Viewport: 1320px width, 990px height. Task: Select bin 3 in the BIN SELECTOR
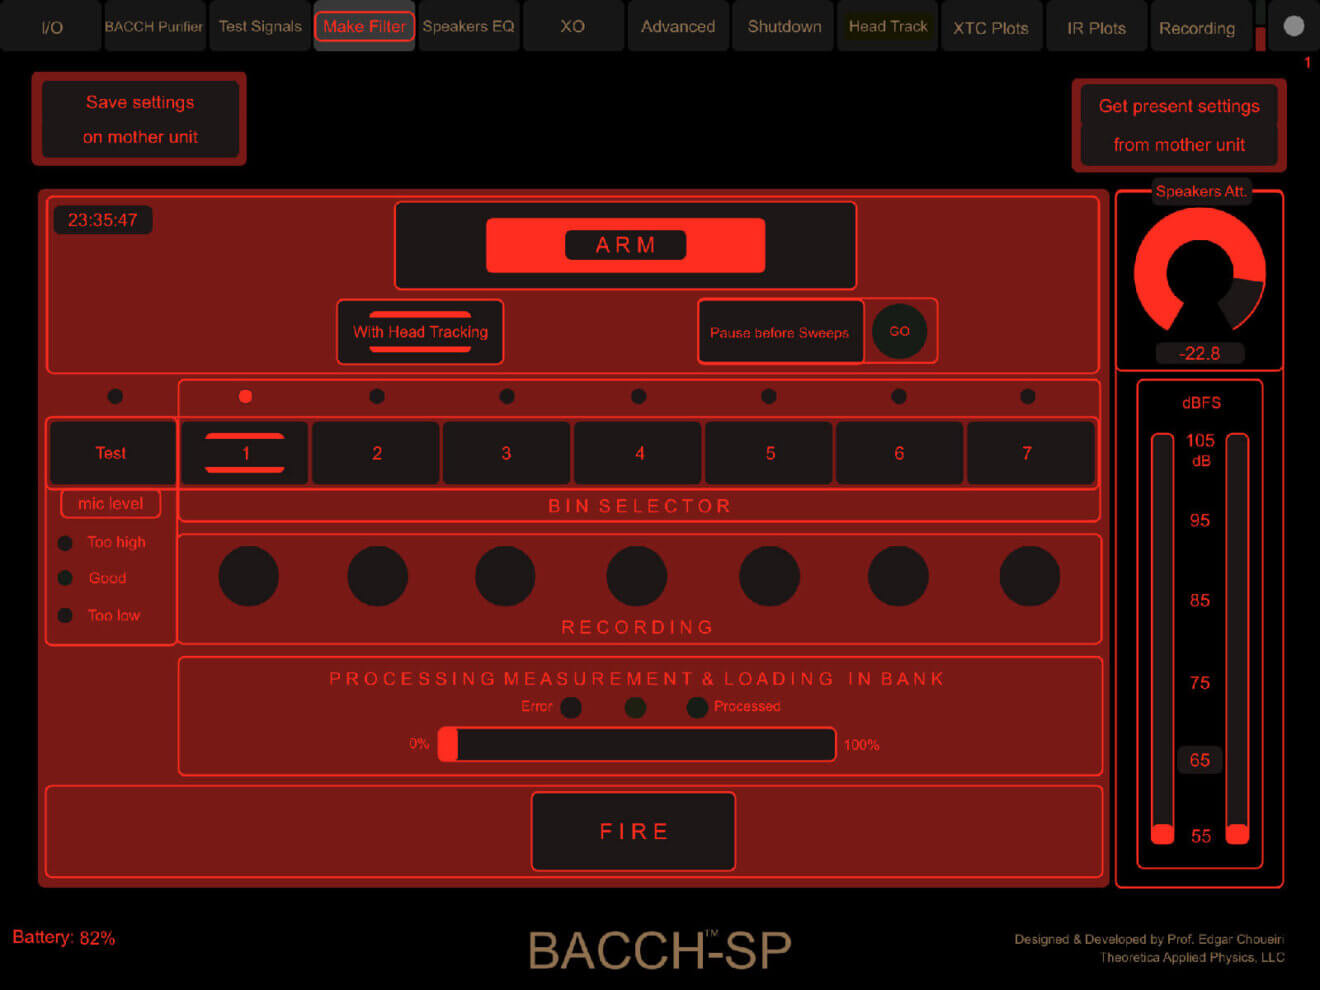point(506,452)
